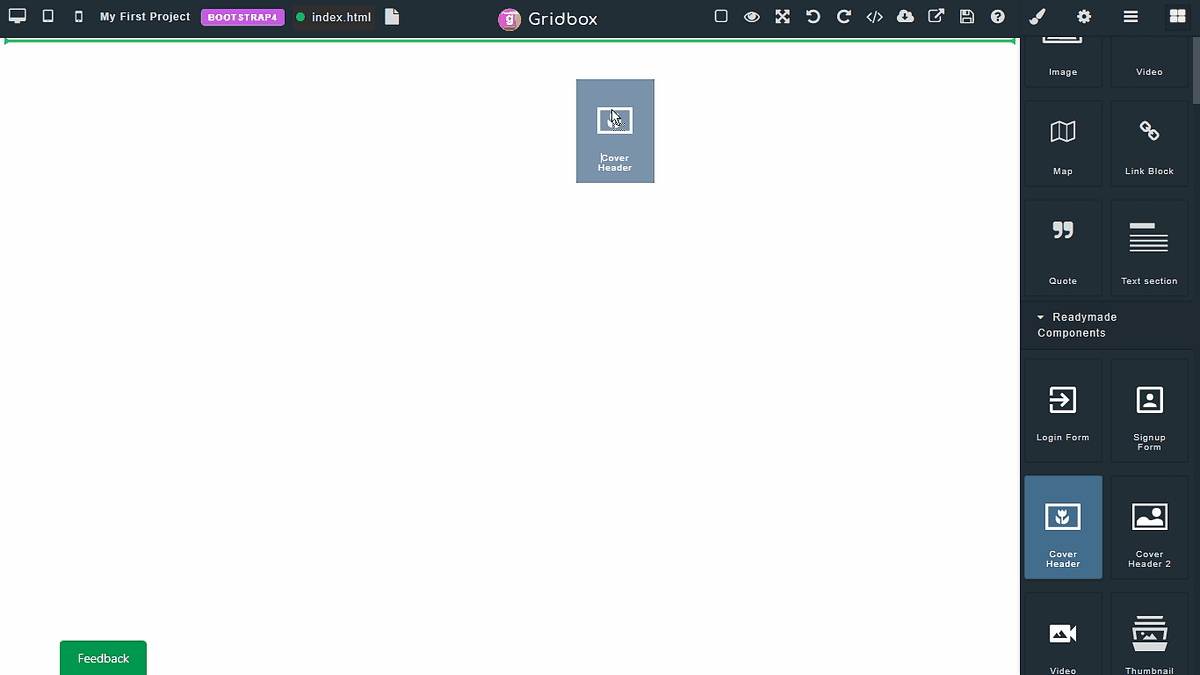Toggle the preview eye icon

tap(752, 16)
